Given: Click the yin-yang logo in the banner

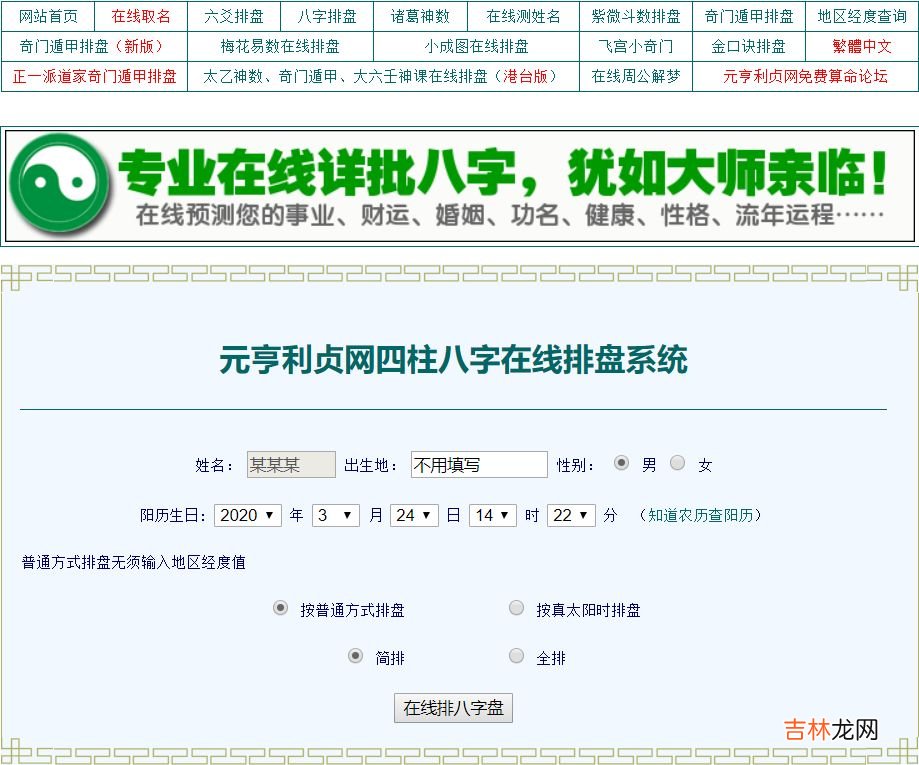Looking at the screenshot, I should [x=58, y=185].
